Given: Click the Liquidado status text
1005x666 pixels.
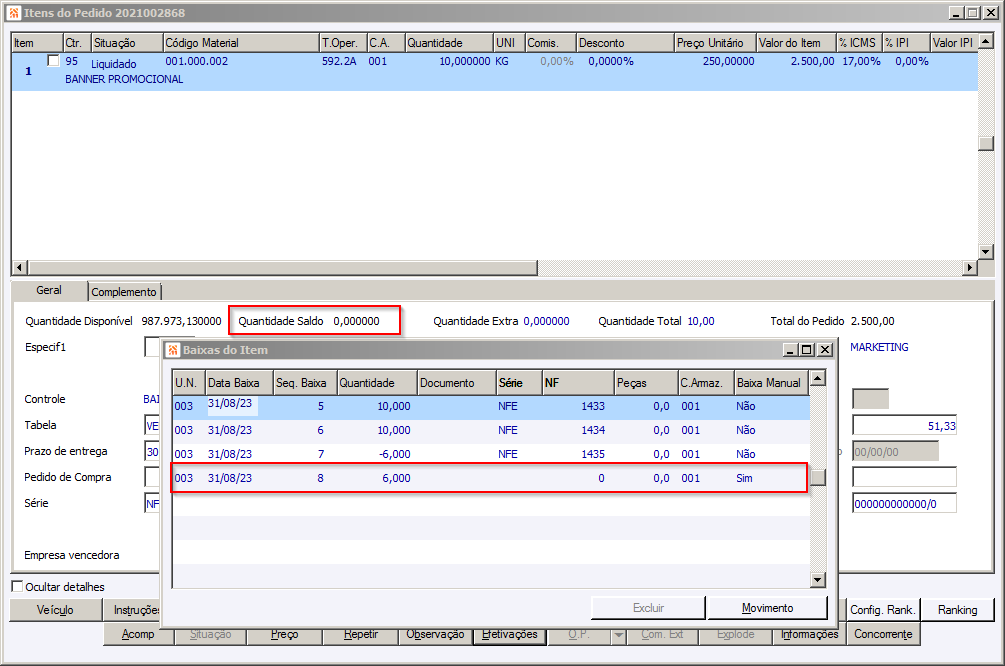Looking at the screenshot, I should pyautogui.click(x=113, y=64).
